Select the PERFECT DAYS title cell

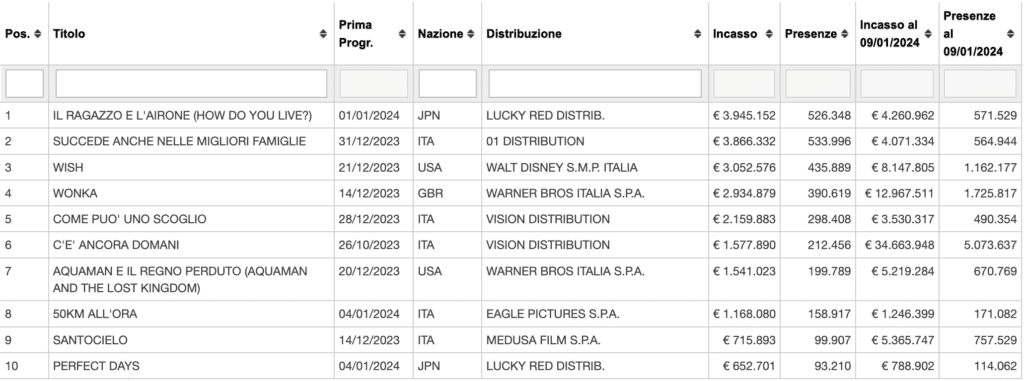tap(96, 366)
